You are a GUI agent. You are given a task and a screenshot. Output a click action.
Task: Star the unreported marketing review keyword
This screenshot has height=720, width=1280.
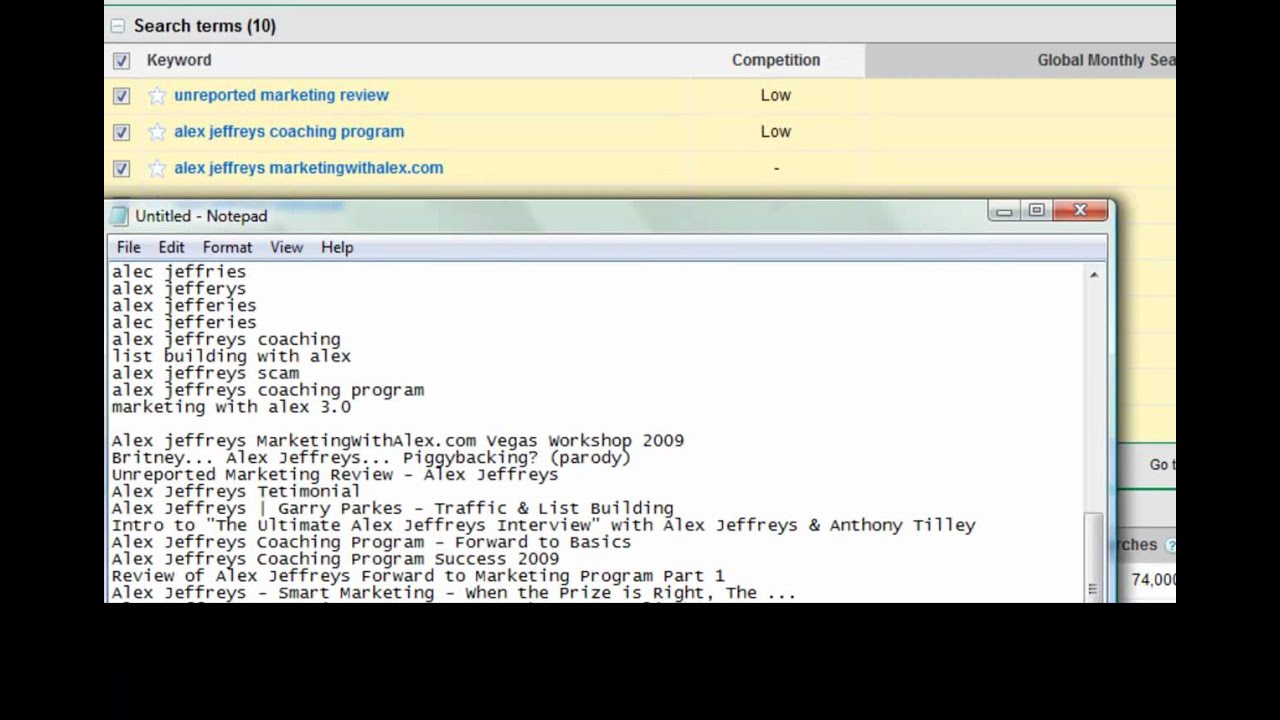157,96
